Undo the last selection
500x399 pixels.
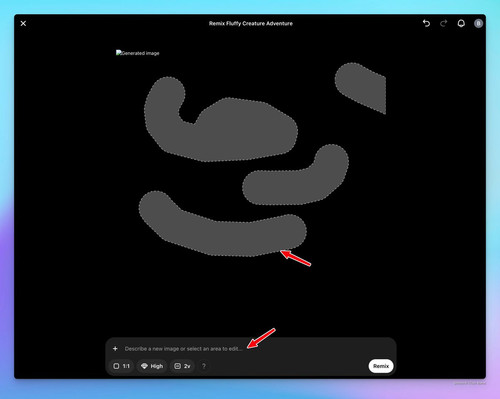[426, 23]
